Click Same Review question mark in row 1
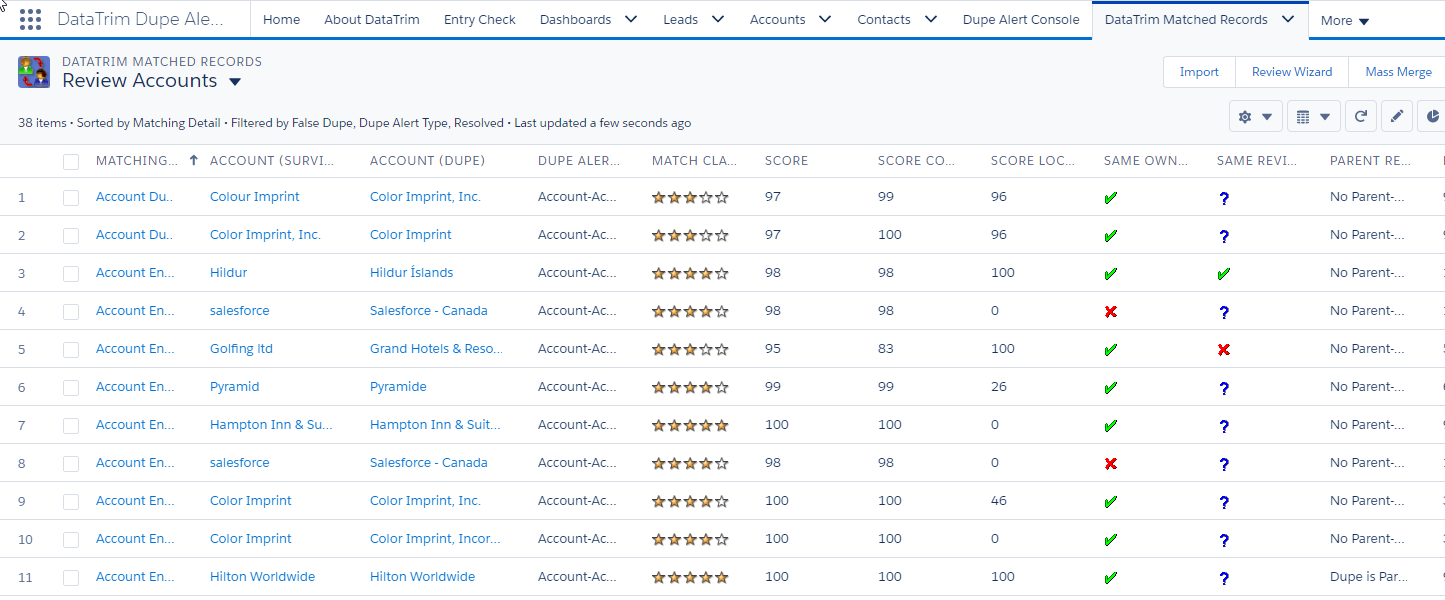 coord(1223,198)
